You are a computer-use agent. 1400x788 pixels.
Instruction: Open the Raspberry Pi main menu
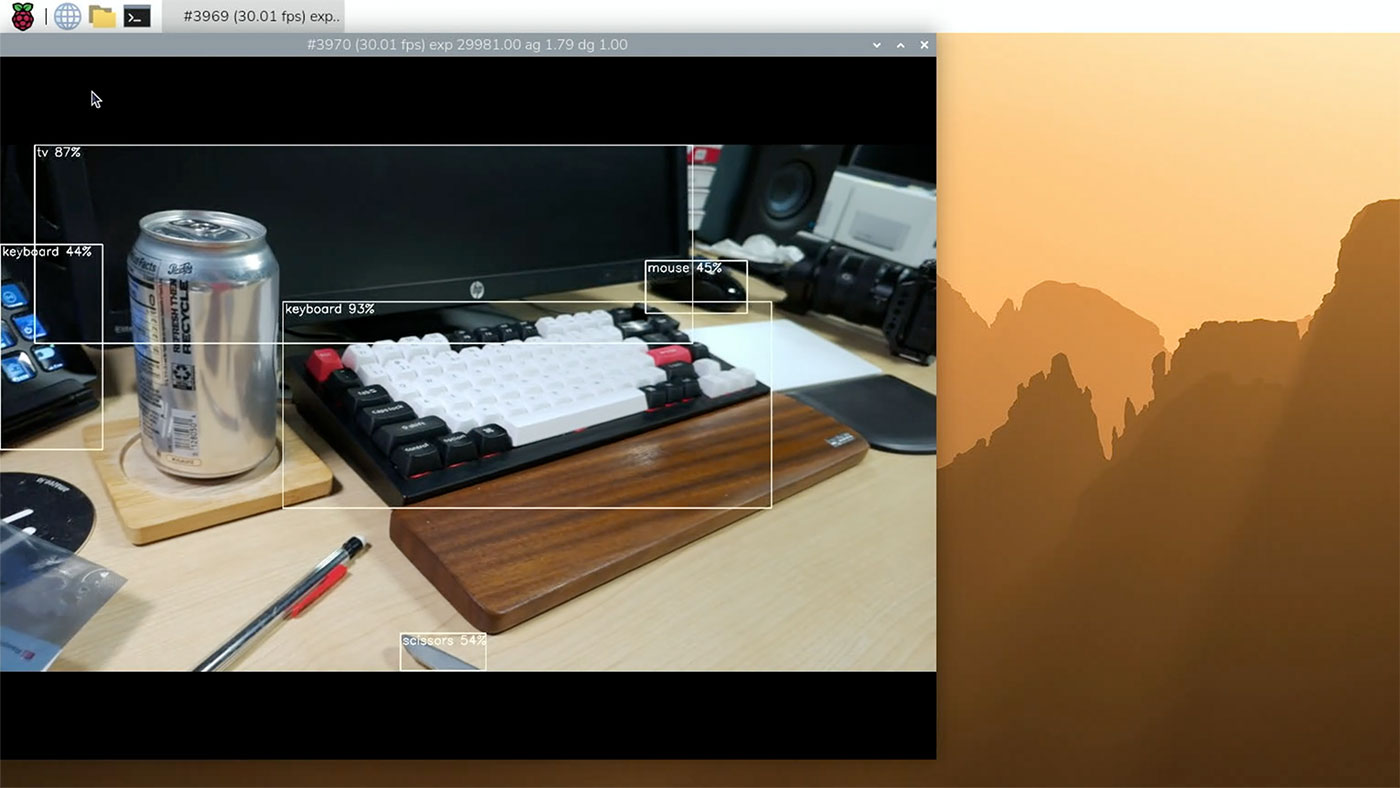22,16
